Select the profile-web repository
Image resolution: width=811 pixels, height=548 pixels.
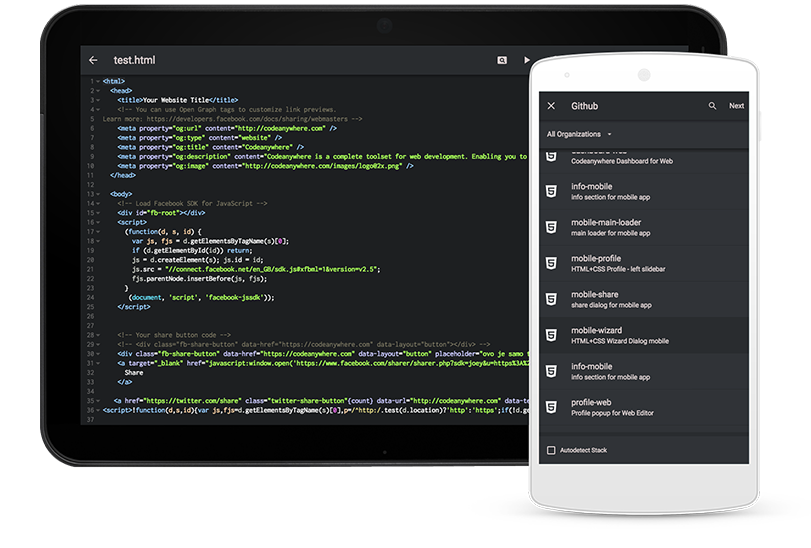(644, 407)
